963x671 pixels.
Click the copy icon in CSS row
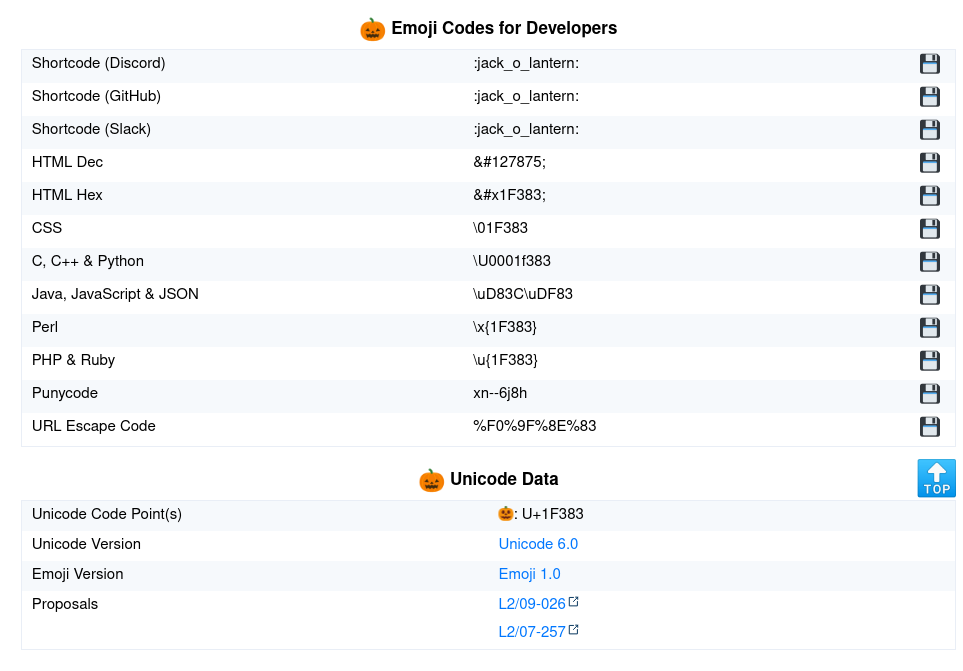[929, 229]
